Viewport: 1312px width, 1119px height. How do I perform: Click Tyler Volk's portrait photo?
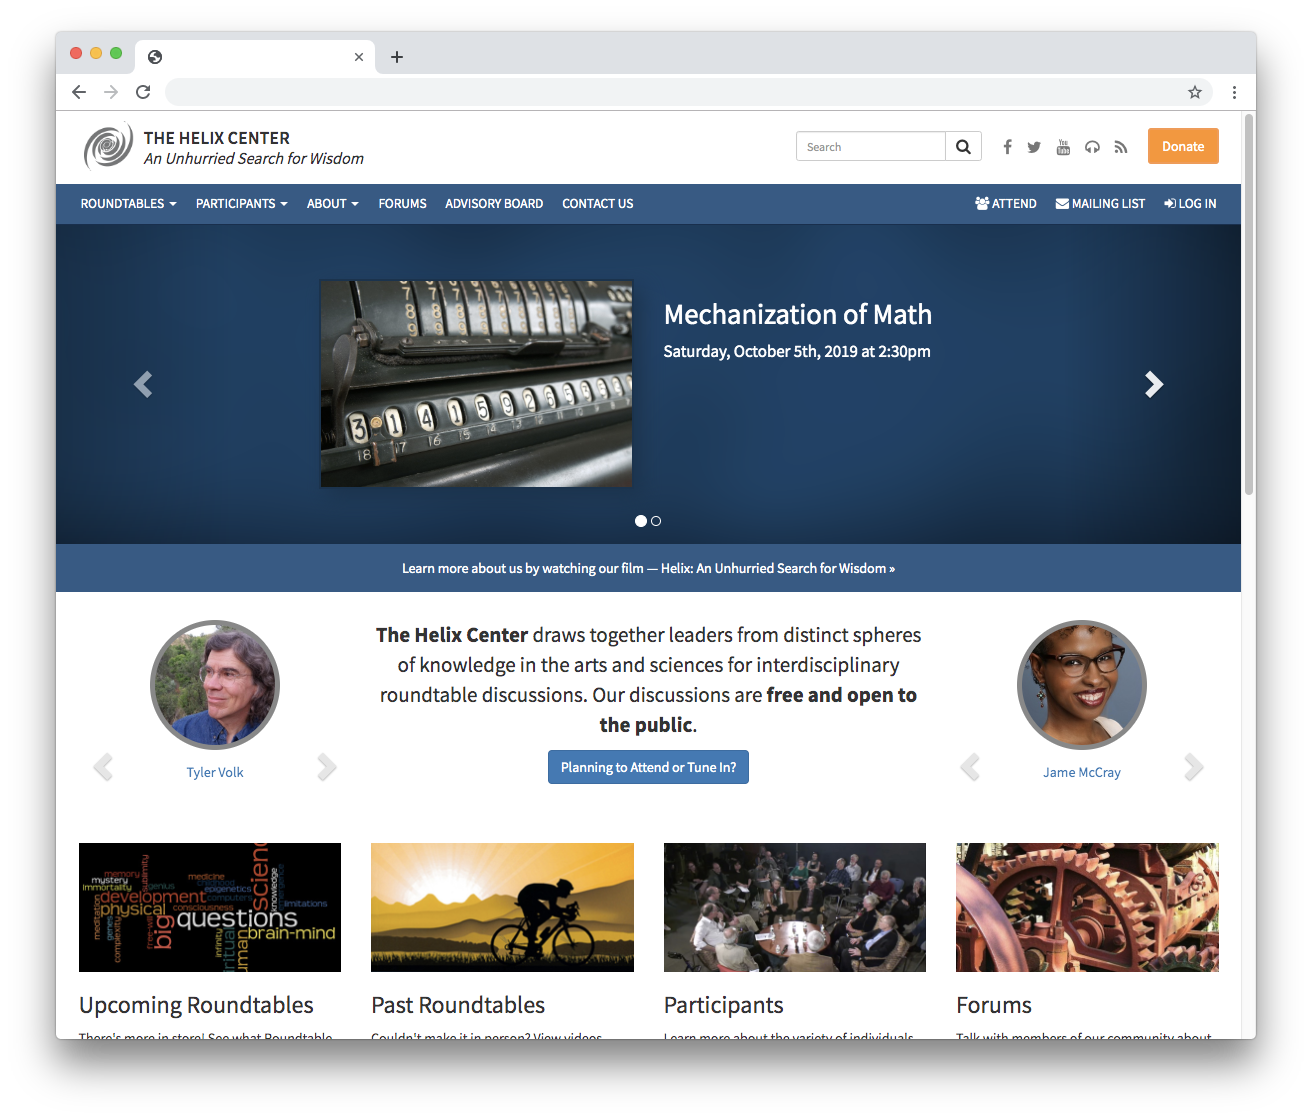click(x=215, y=685)
